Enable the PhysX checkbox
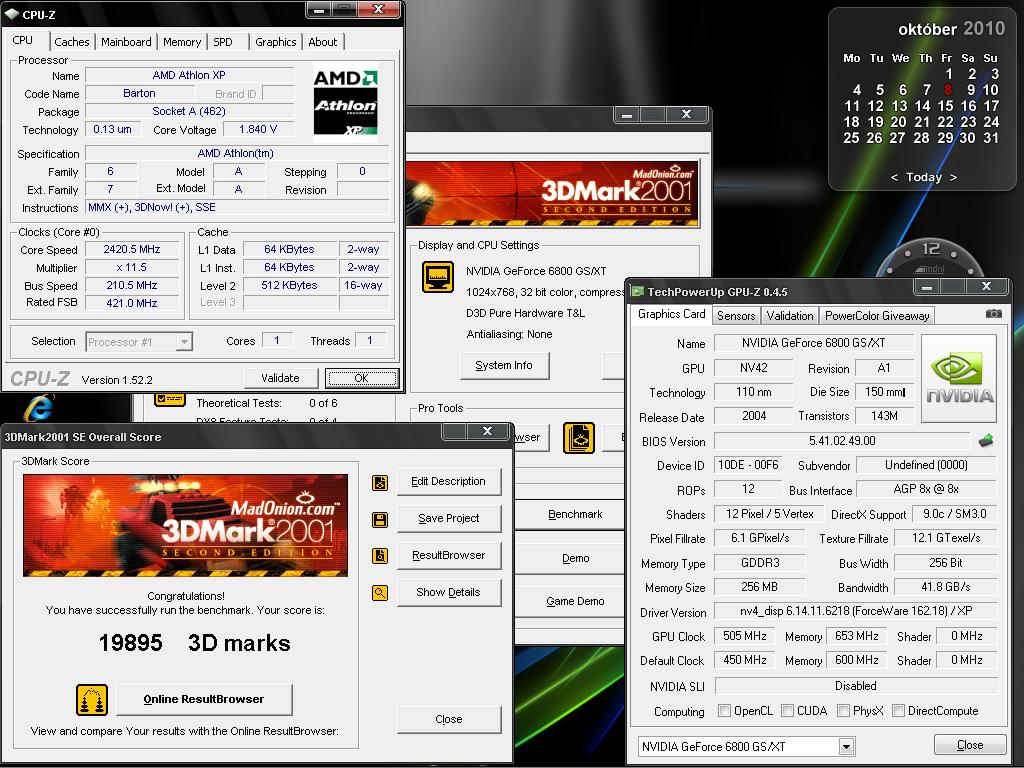The width and height of the screenshot is (1024, 768). tap(844, 711)
